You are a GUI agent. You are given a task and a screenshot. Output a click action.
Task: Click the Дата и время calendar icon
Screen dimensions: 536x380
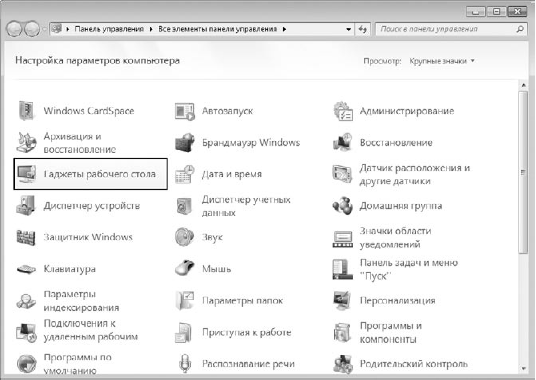pos(185,174)
